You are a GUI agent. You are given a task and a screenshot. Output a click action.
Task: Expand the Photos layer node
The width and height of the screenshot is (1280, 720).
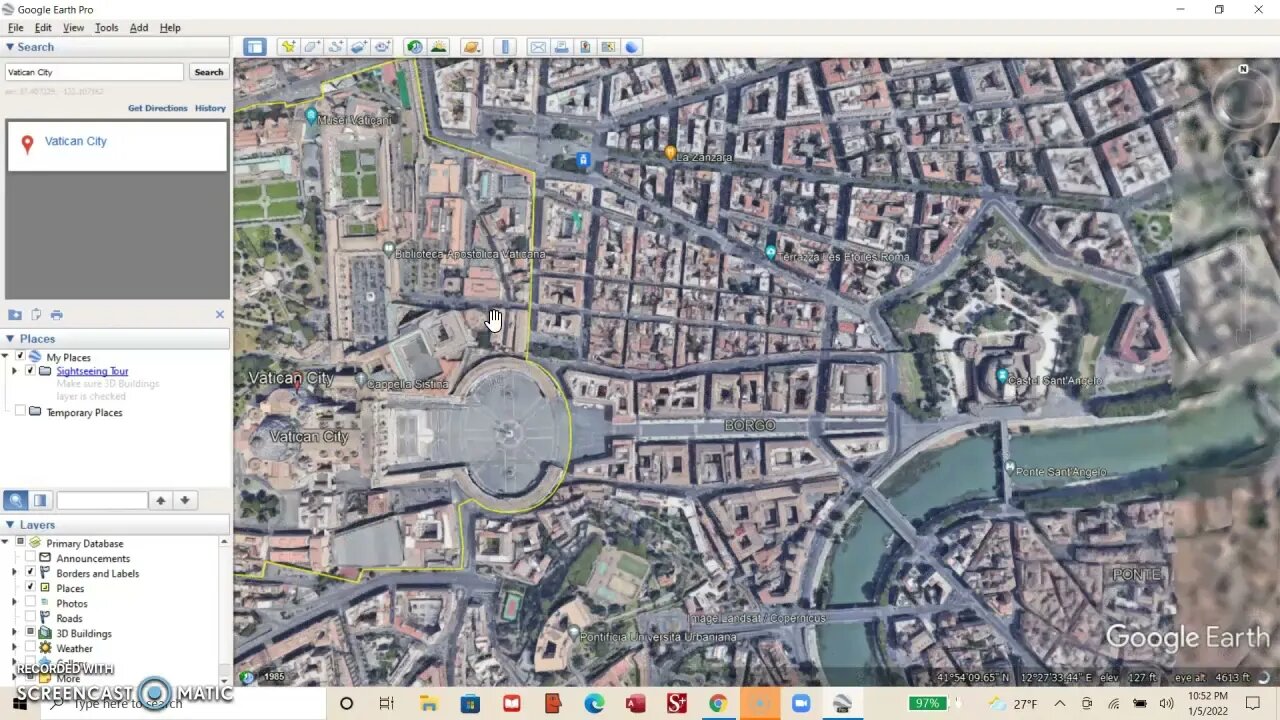14,603
